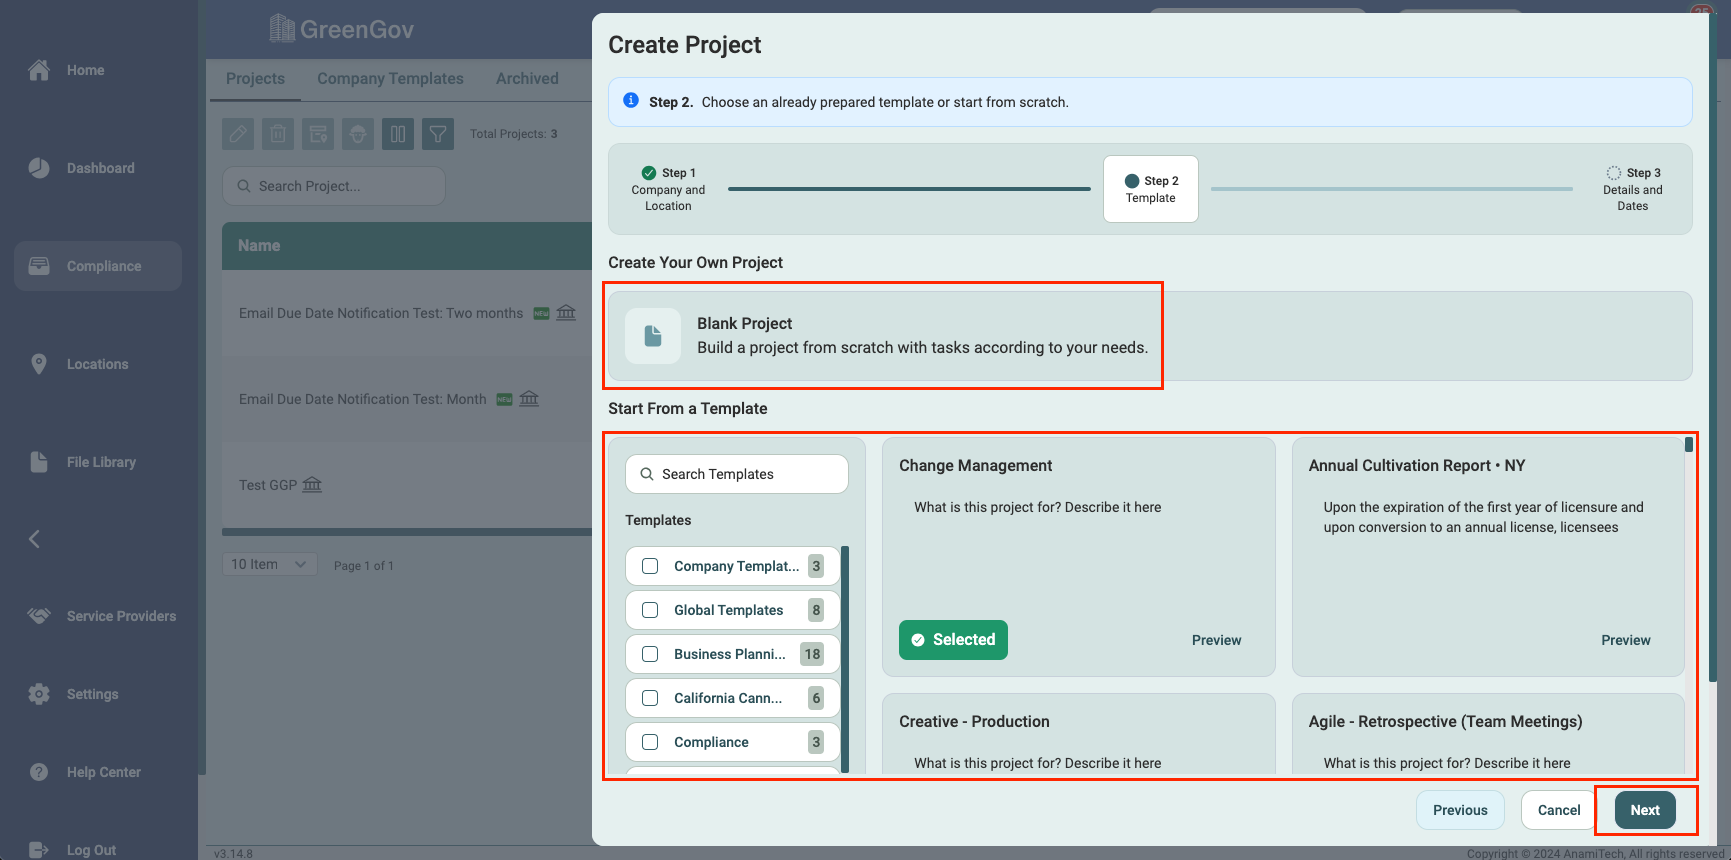Click the Dashboard pie chart icon
1731x860 pixels.
click(x=39, y=168)
